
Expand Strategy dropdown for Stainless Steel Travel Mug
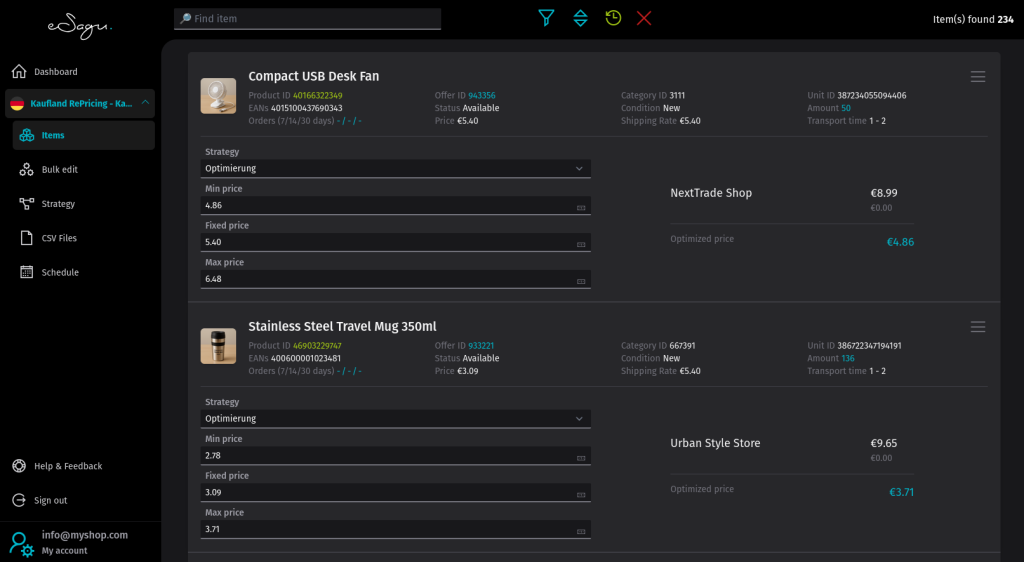point(579,419)
